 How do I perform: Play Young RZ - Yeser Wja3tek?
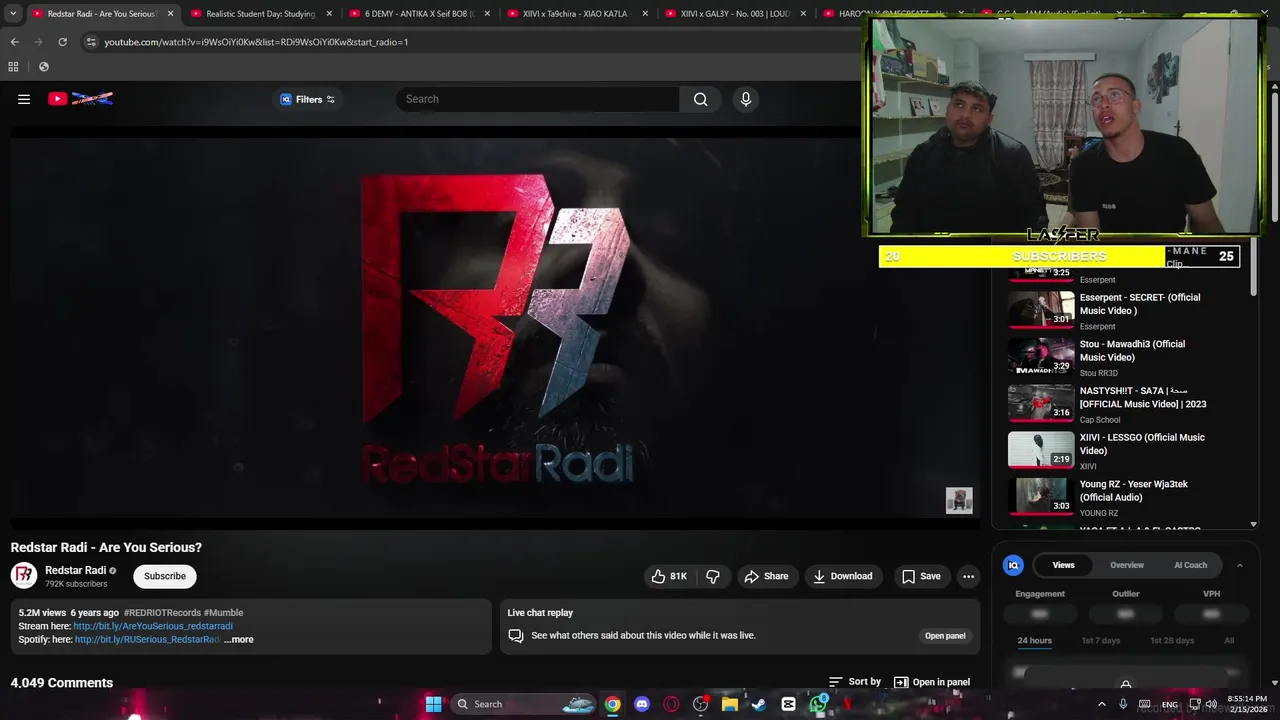(1041, 496)
